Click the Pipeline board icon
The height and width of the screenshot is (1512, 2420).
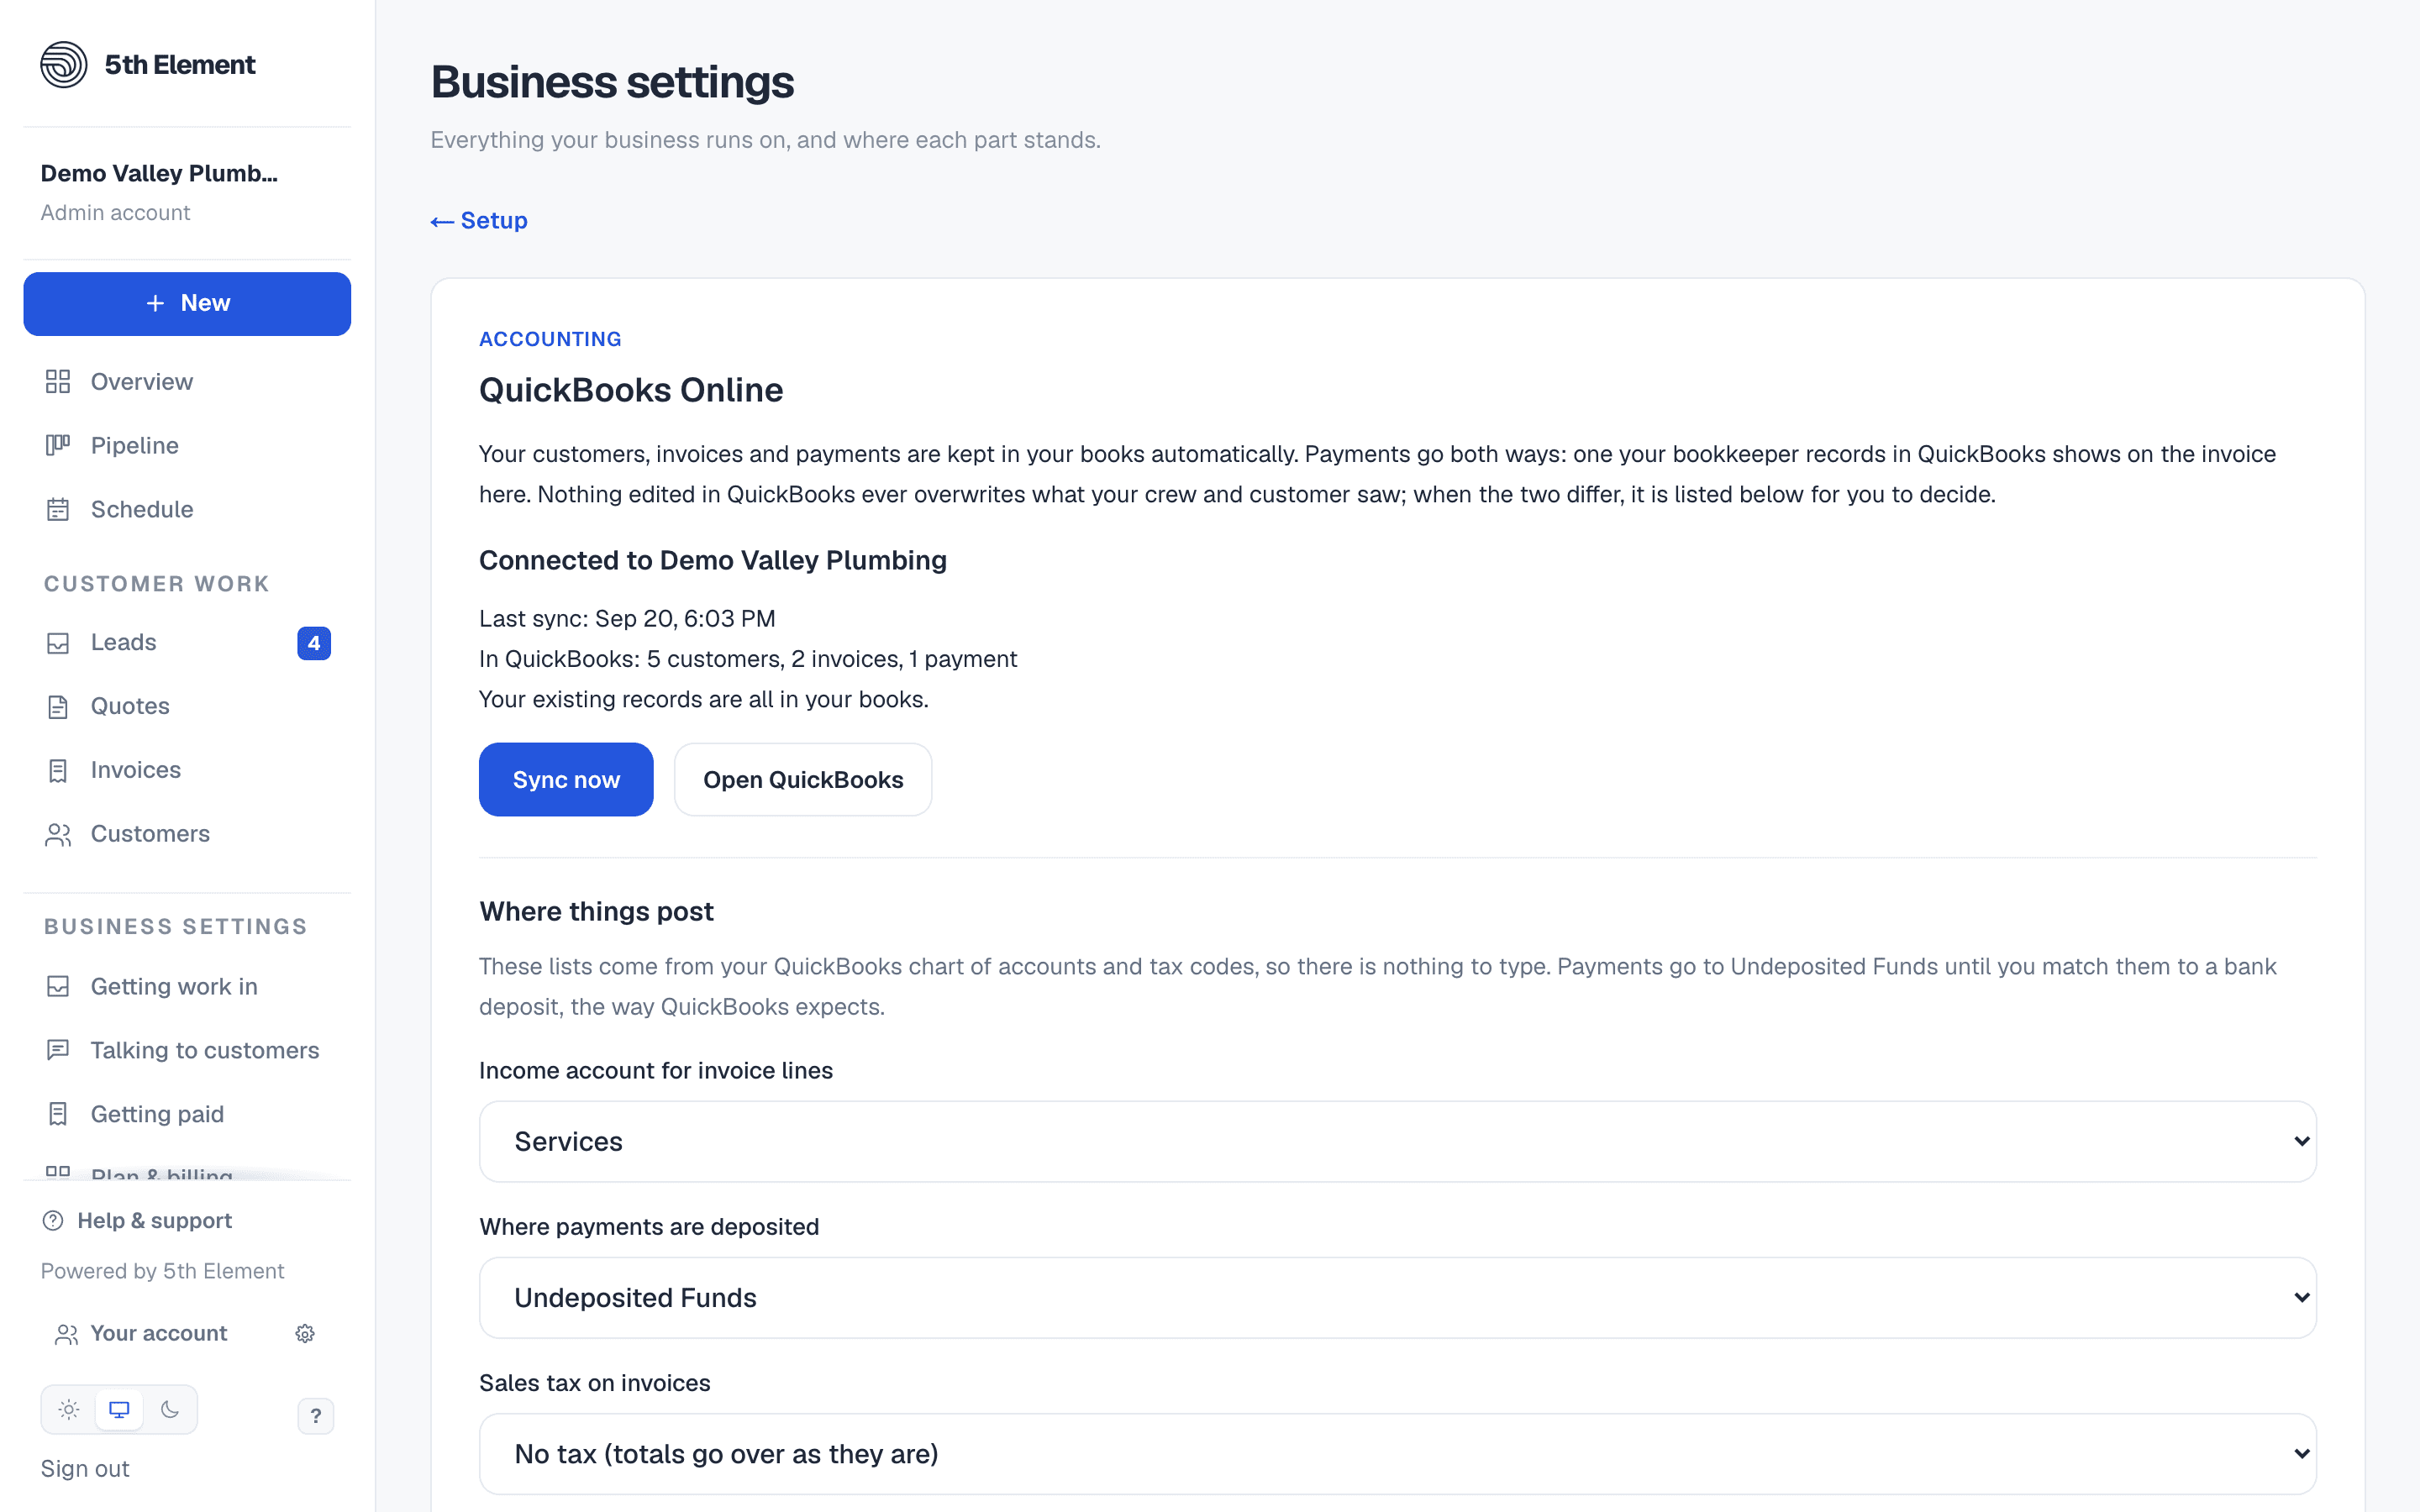click(x=58, y=445)
